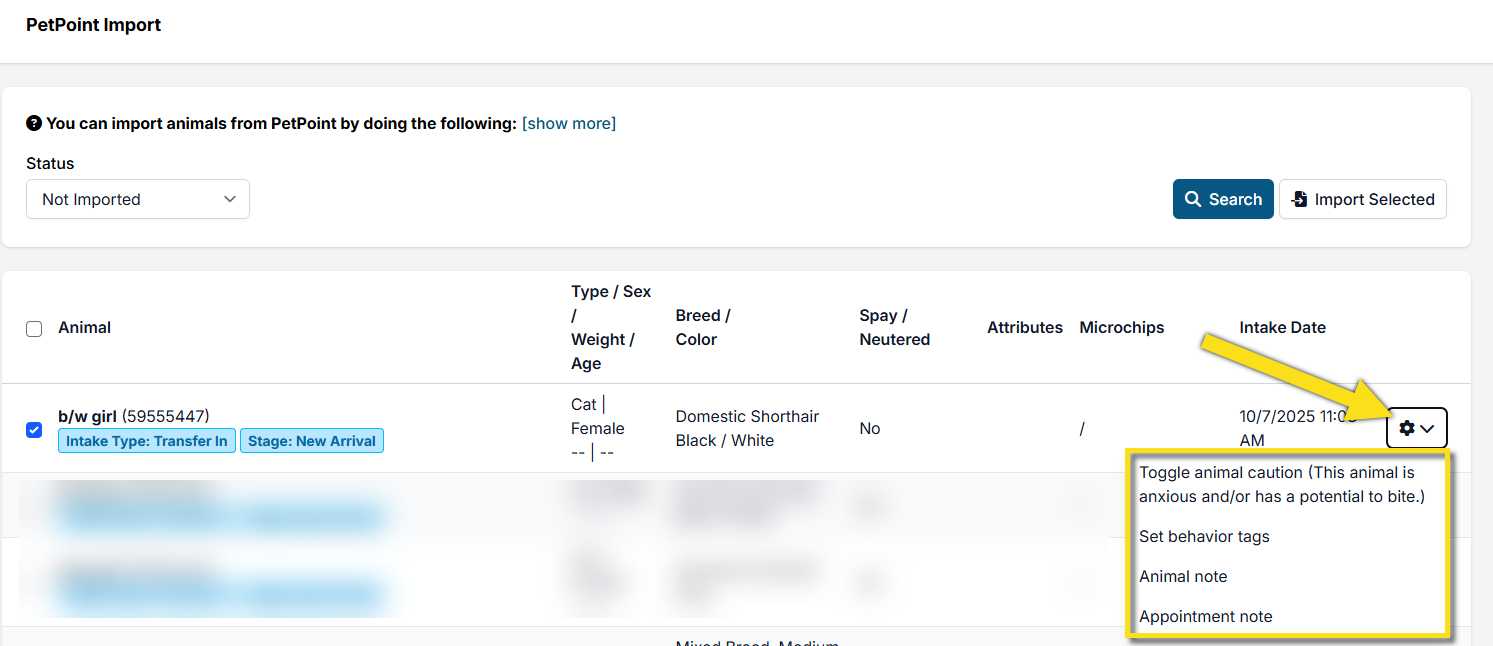Click the b/w girl animal name
This screenshot has height=646, width=1493.
click(88, 416)
